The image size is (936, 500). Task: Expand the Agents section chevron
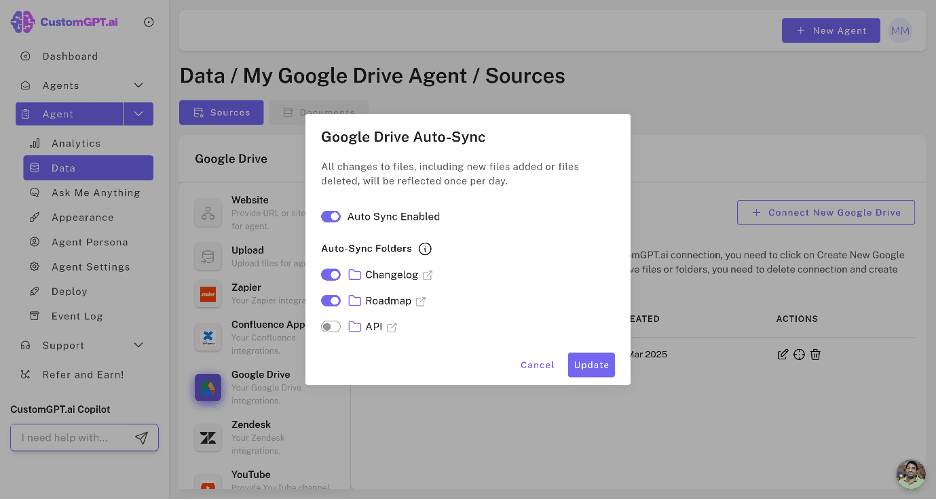138,86
